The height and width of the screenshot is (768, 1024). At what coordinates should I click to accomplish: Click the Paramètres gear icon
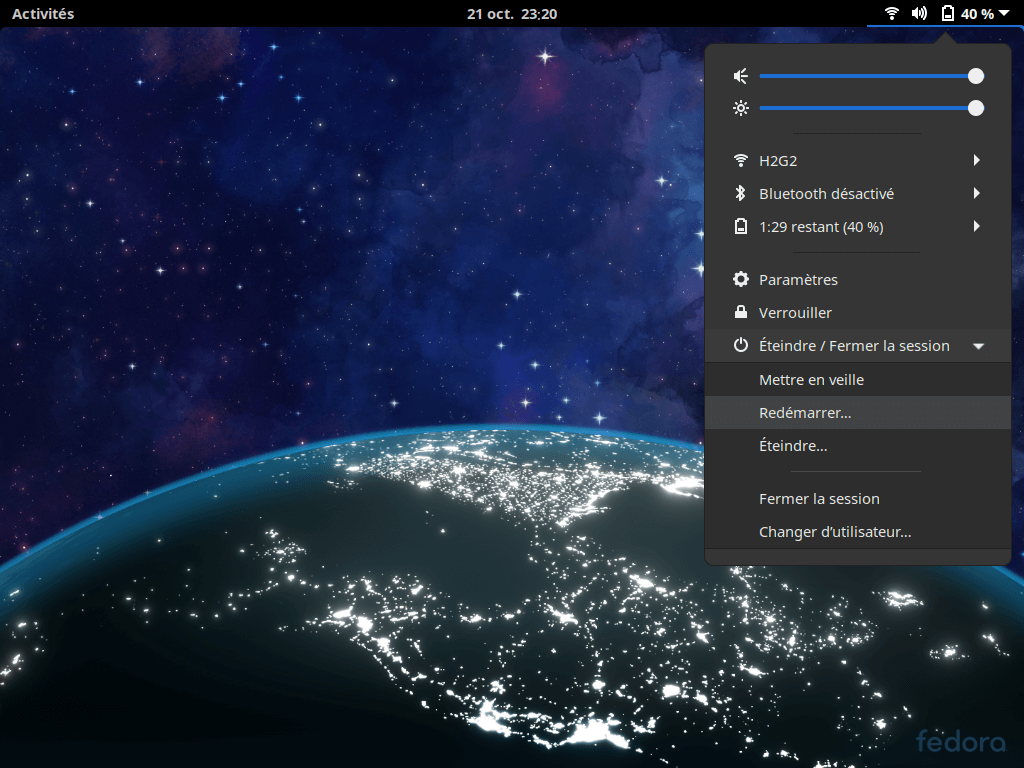(741, 280)
